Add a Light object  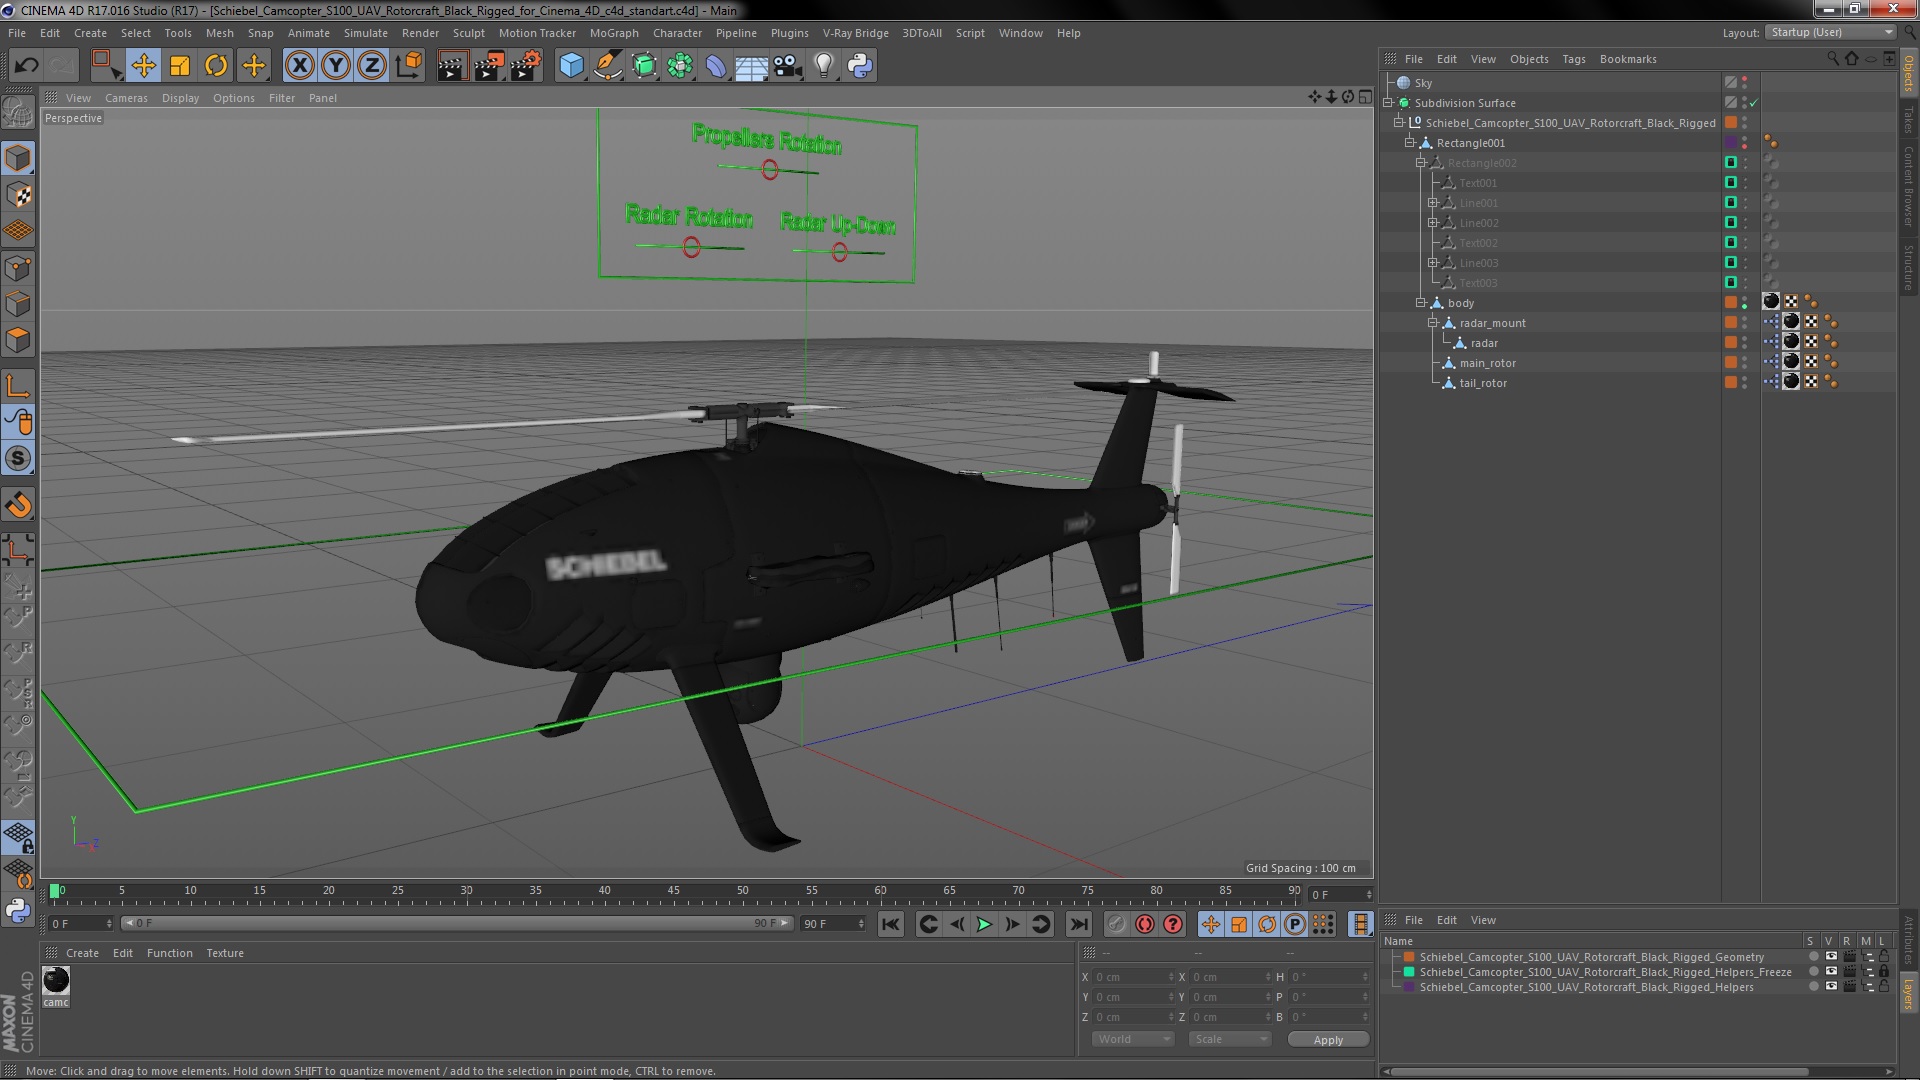coord(823,66)
